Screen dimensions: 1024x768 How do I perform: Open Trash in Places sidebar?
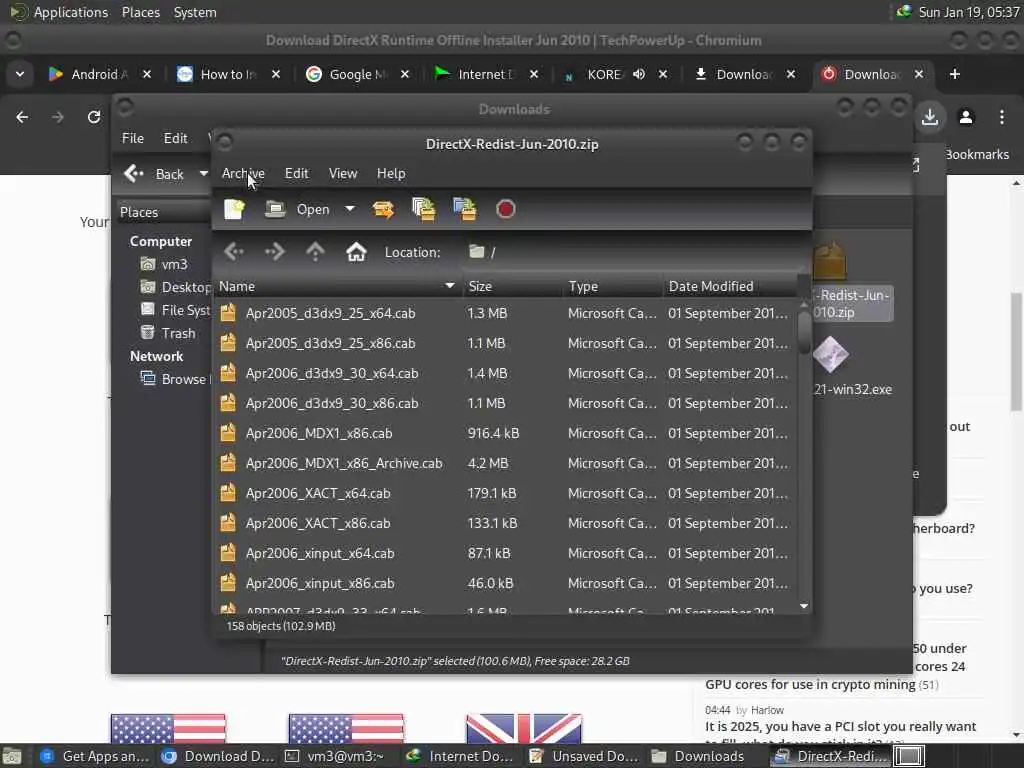pos(168,333)
